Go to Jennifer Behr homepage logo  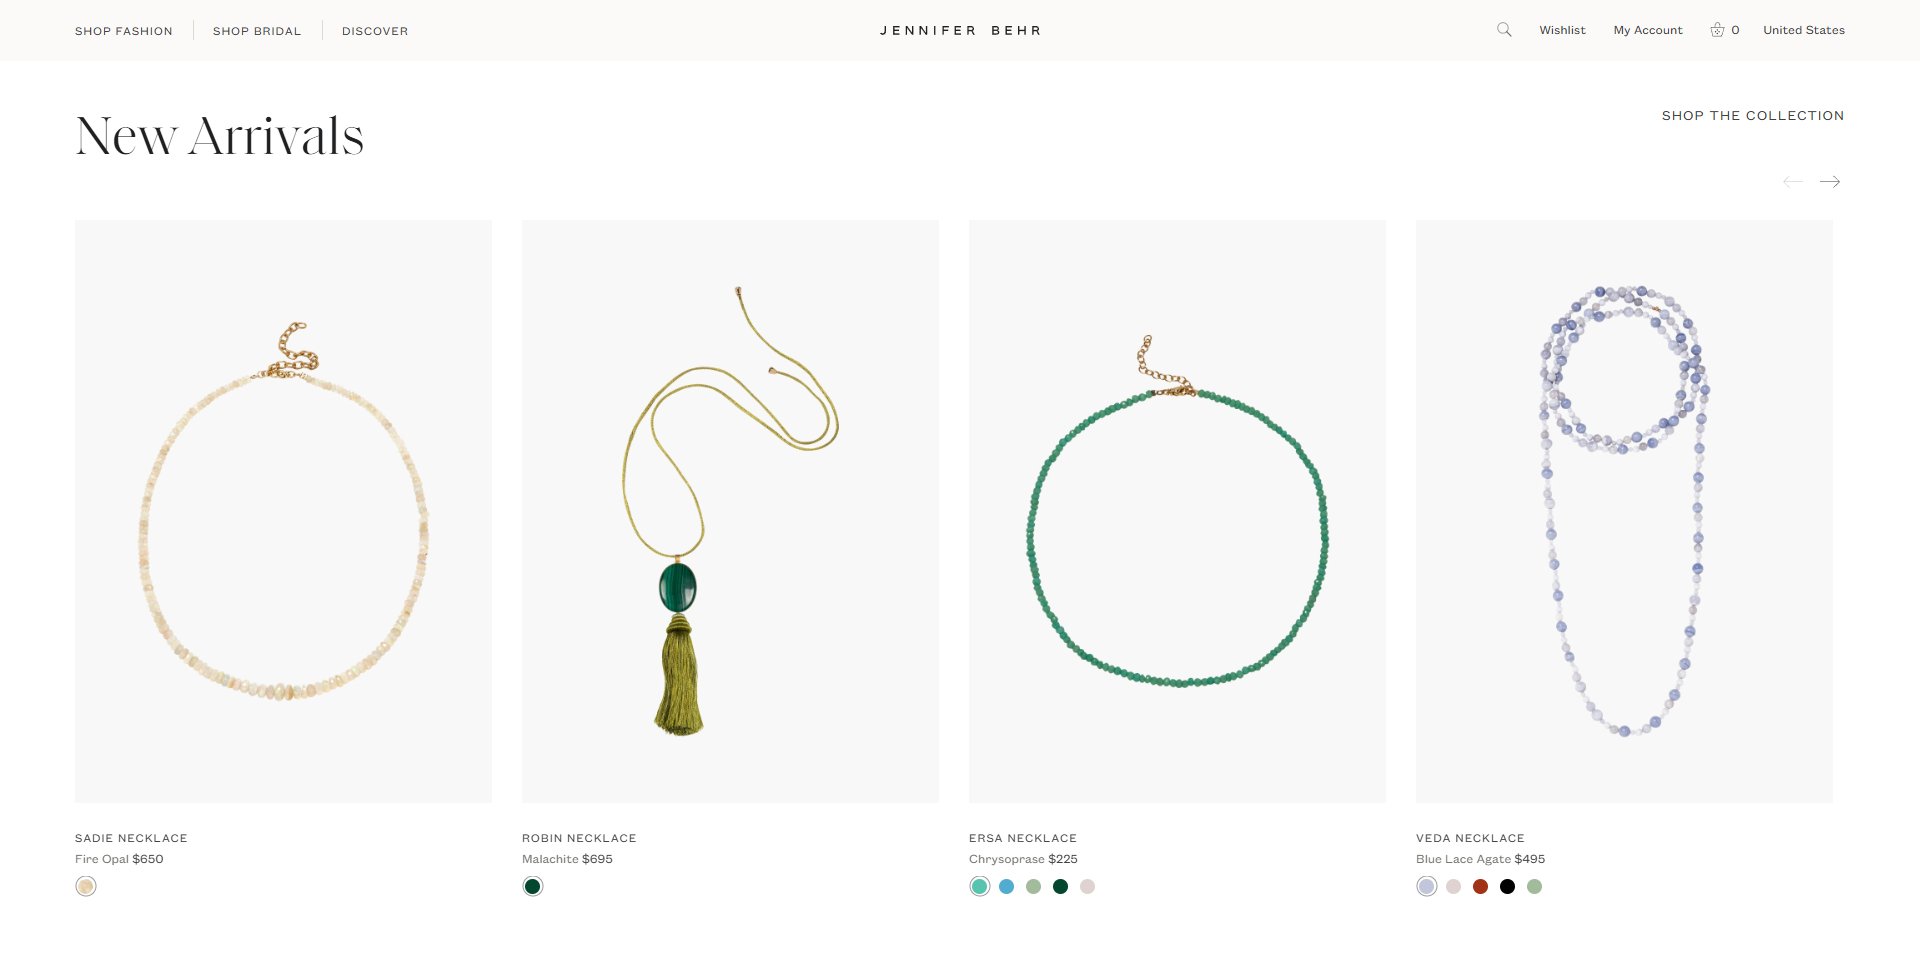(960, 31)
